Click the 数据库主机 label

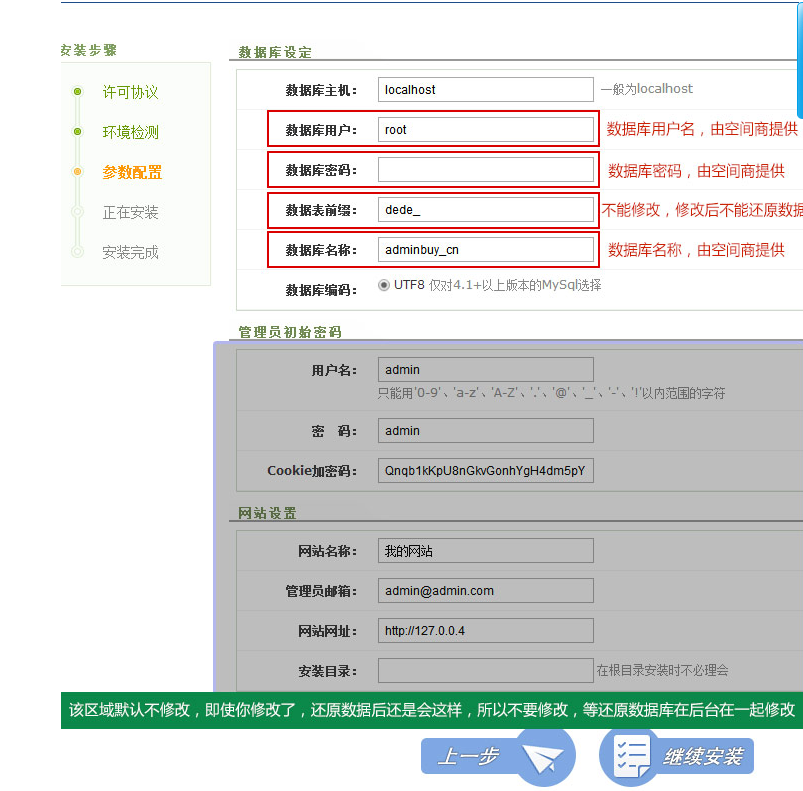click(321, 91)
